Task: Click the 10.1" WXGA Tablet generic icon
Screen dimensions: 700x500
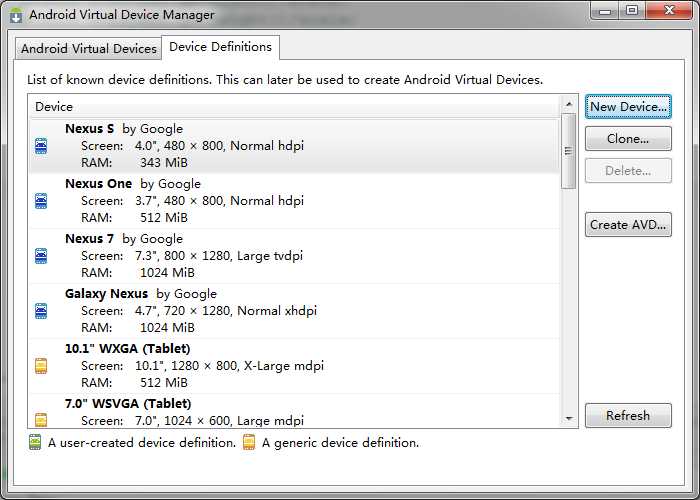Action: (x=41, y=366)
